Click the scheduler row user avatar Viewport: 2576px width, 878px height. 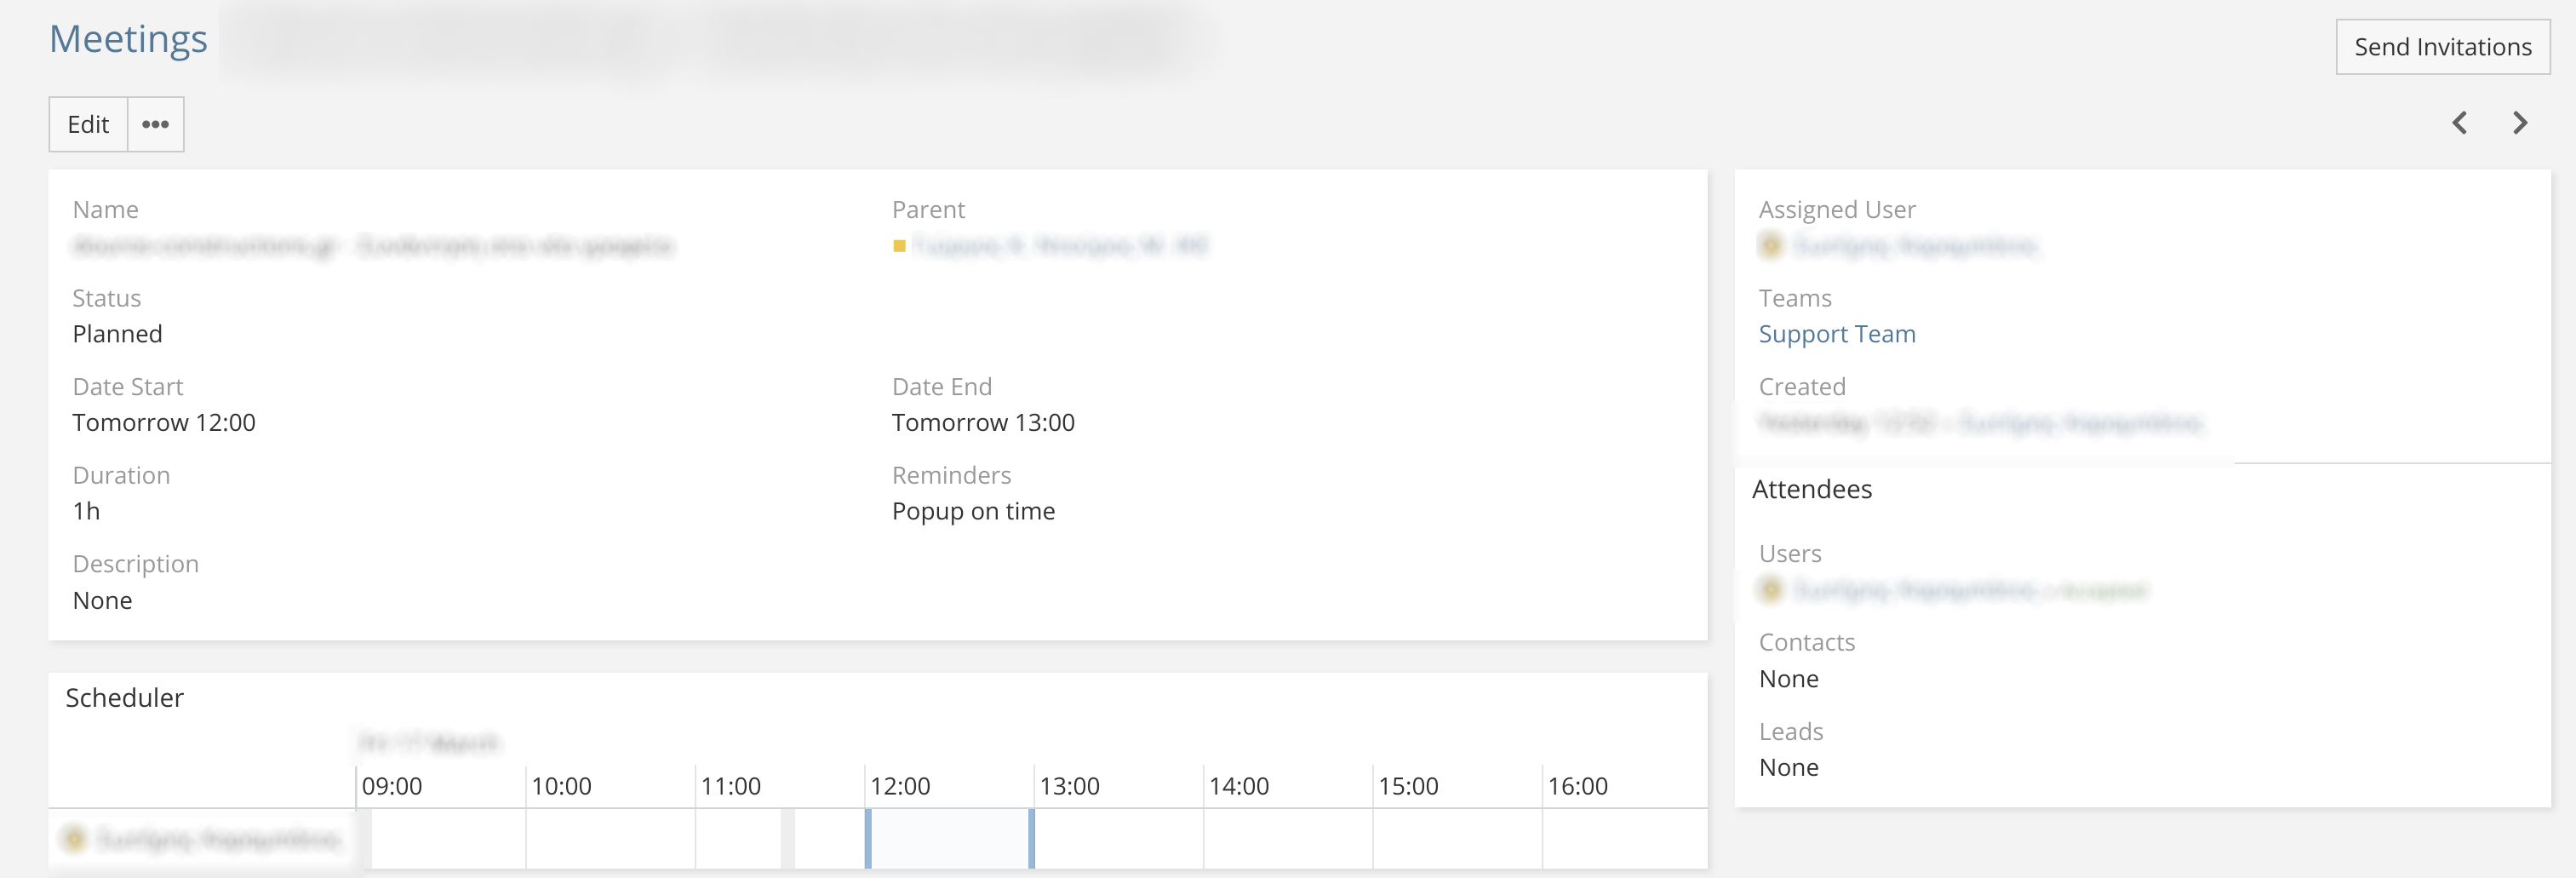coord(74,838)
